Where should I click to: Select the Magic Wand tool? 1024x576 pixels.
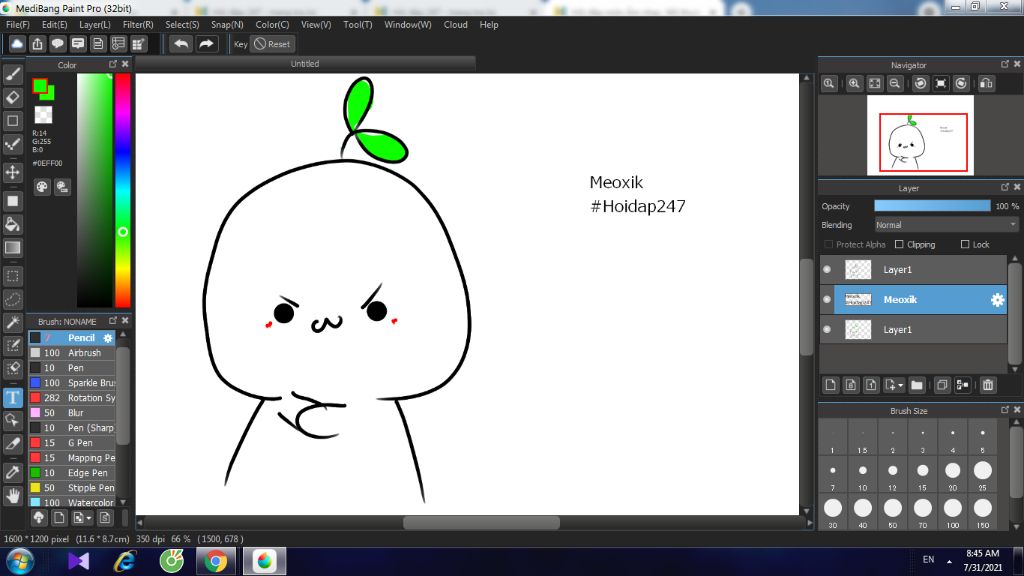pos(12,323)
